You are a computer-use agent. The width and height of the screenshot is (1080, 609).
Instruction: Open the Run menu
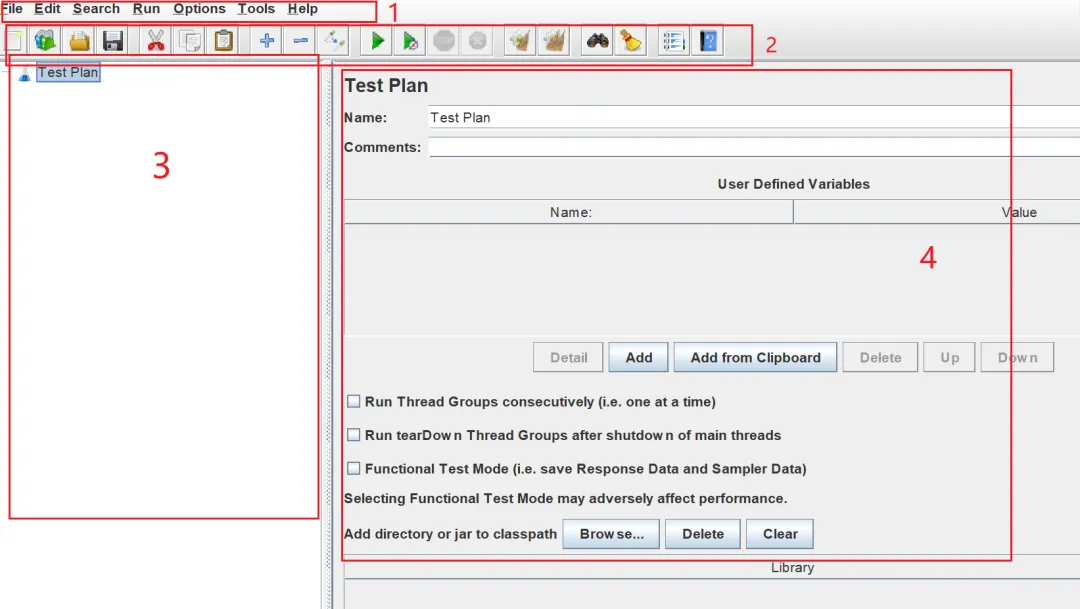coord(147,8)
